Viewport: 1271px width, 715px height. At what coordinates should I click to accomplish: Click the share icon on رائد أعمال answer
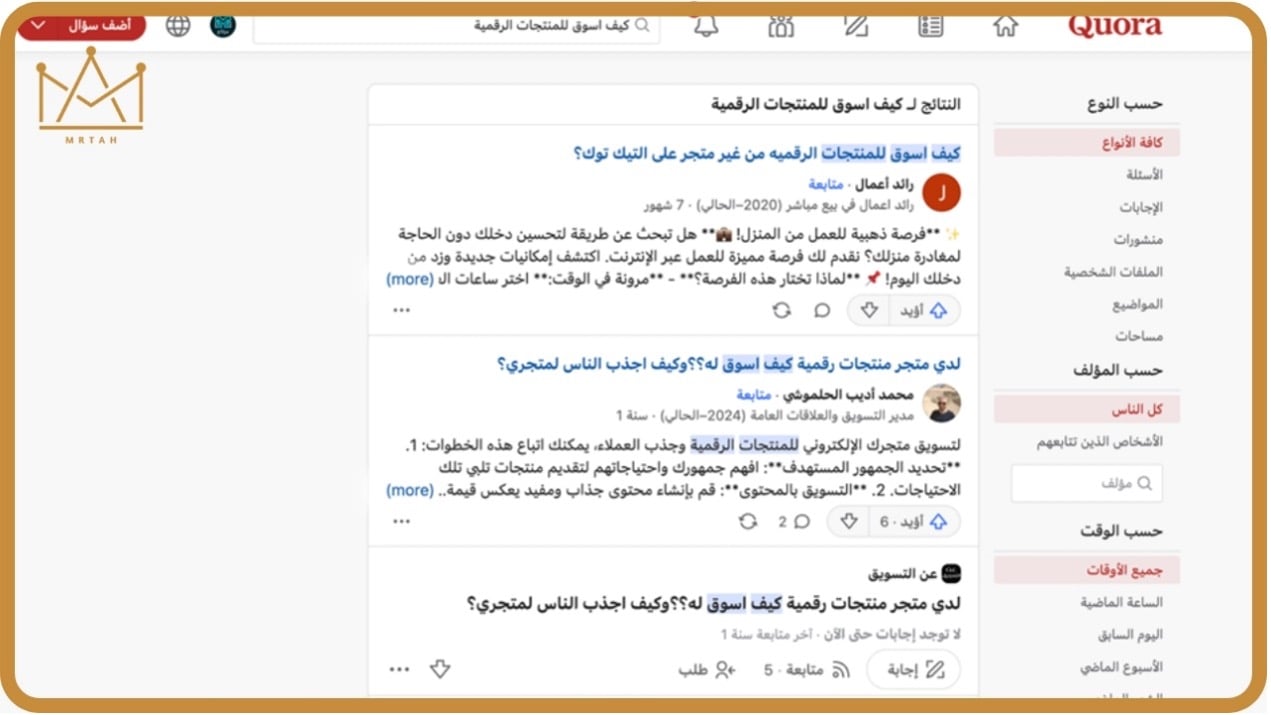coord(781,311)
